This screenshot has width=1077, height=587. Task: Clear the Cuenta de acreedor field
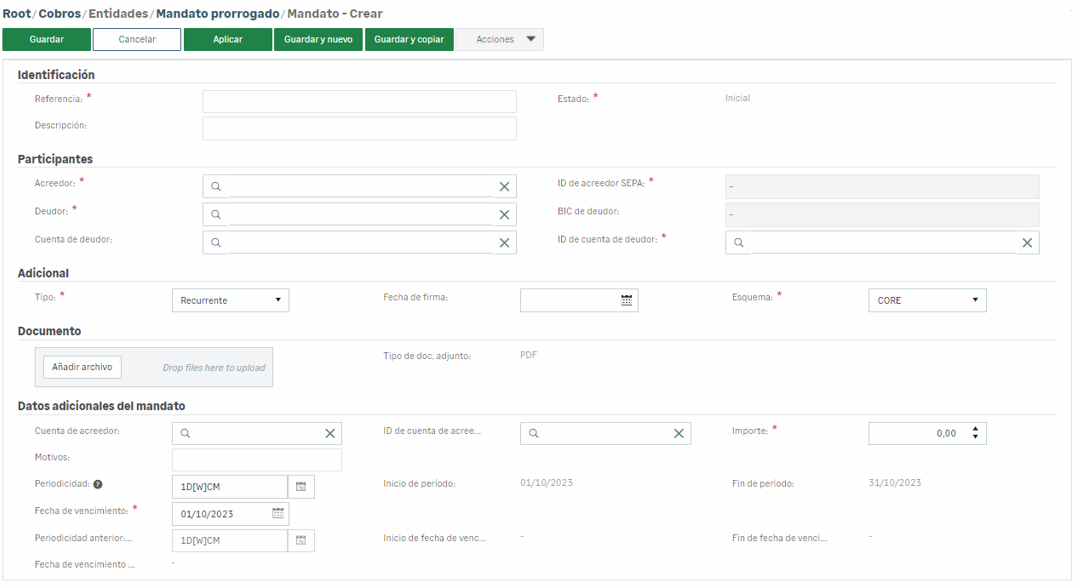[330, 433]
